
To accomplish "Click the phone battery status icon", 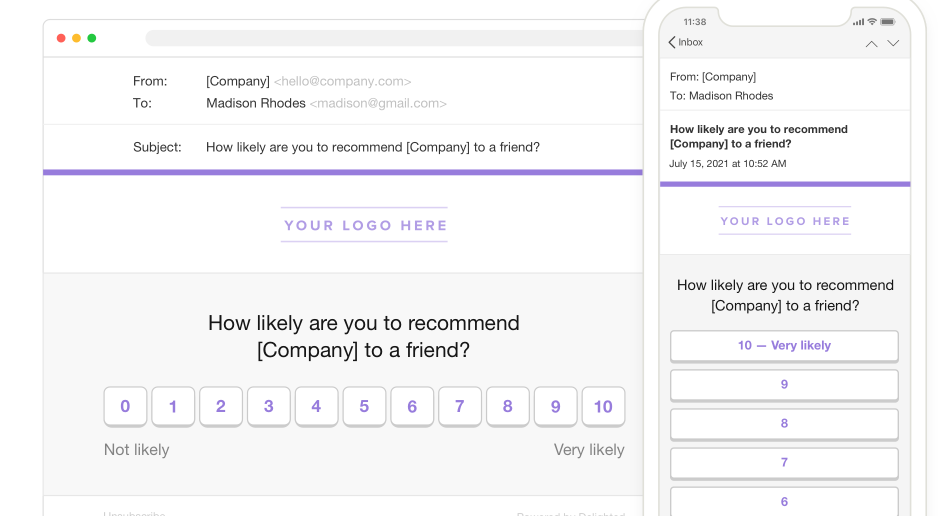I will (889, 22).
